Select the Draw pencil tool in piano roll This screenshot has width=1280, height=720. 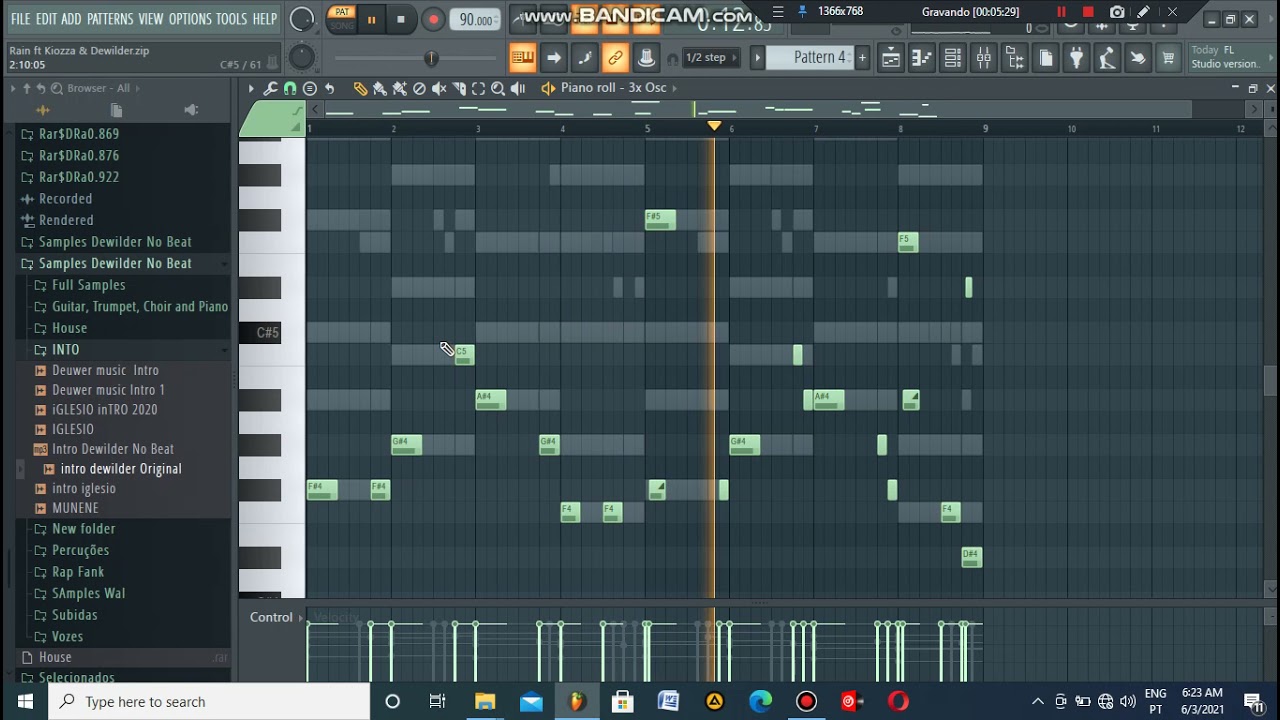(x=360, y=88)
